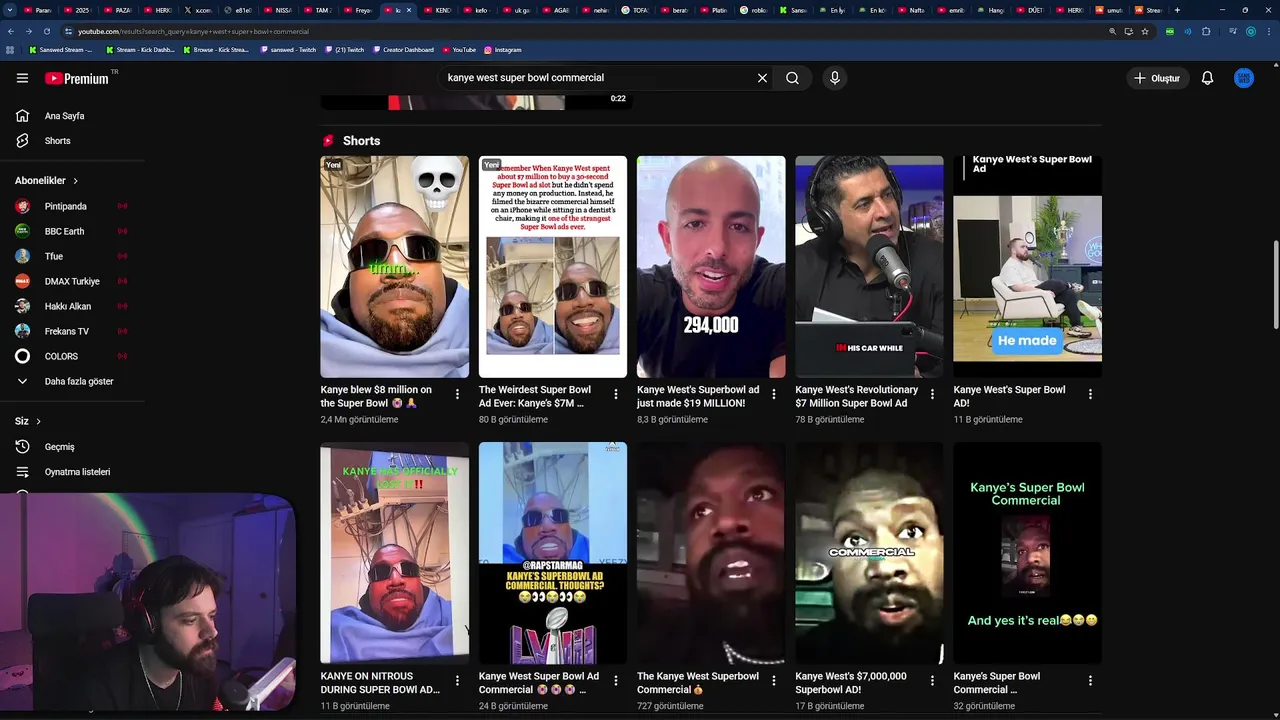Open options for 'Revolutionary $7 Million Super Bowl Ad' short

tap(932, 394)
